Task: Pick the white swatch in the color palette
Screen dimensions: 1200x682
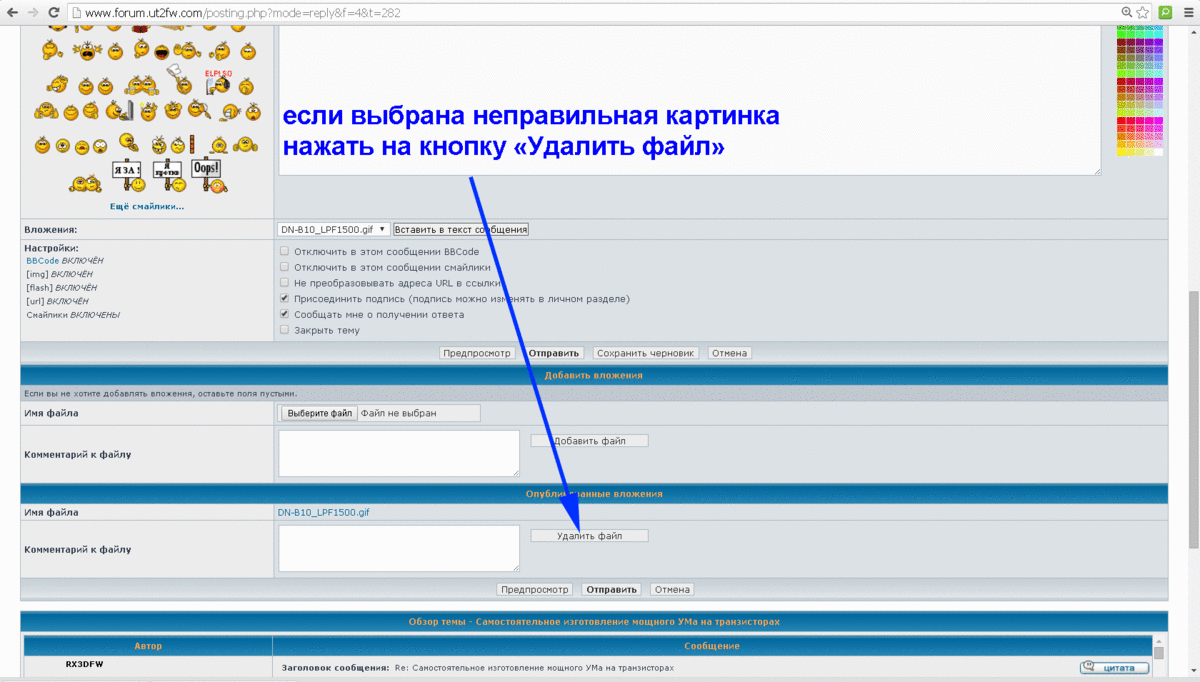Action: coord(1158,152)
